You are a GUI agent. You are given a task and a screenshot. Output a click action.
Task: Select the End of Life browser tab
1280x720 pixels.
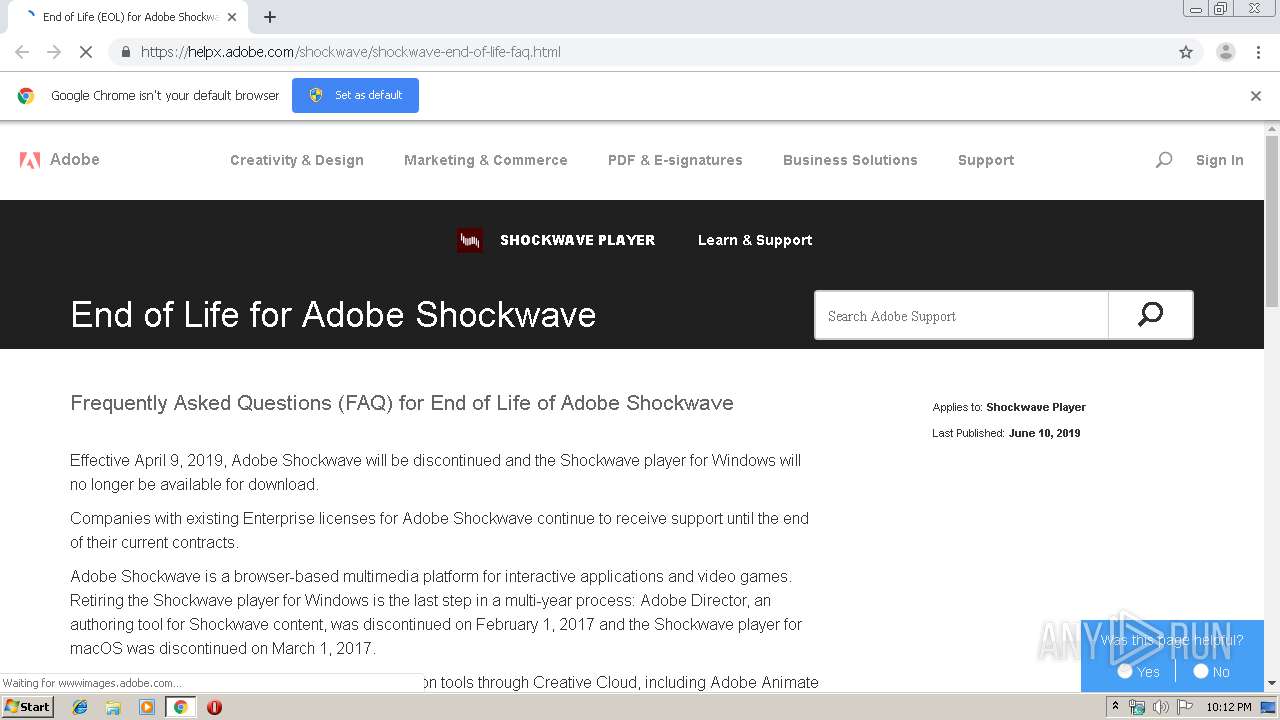[126, 17]
